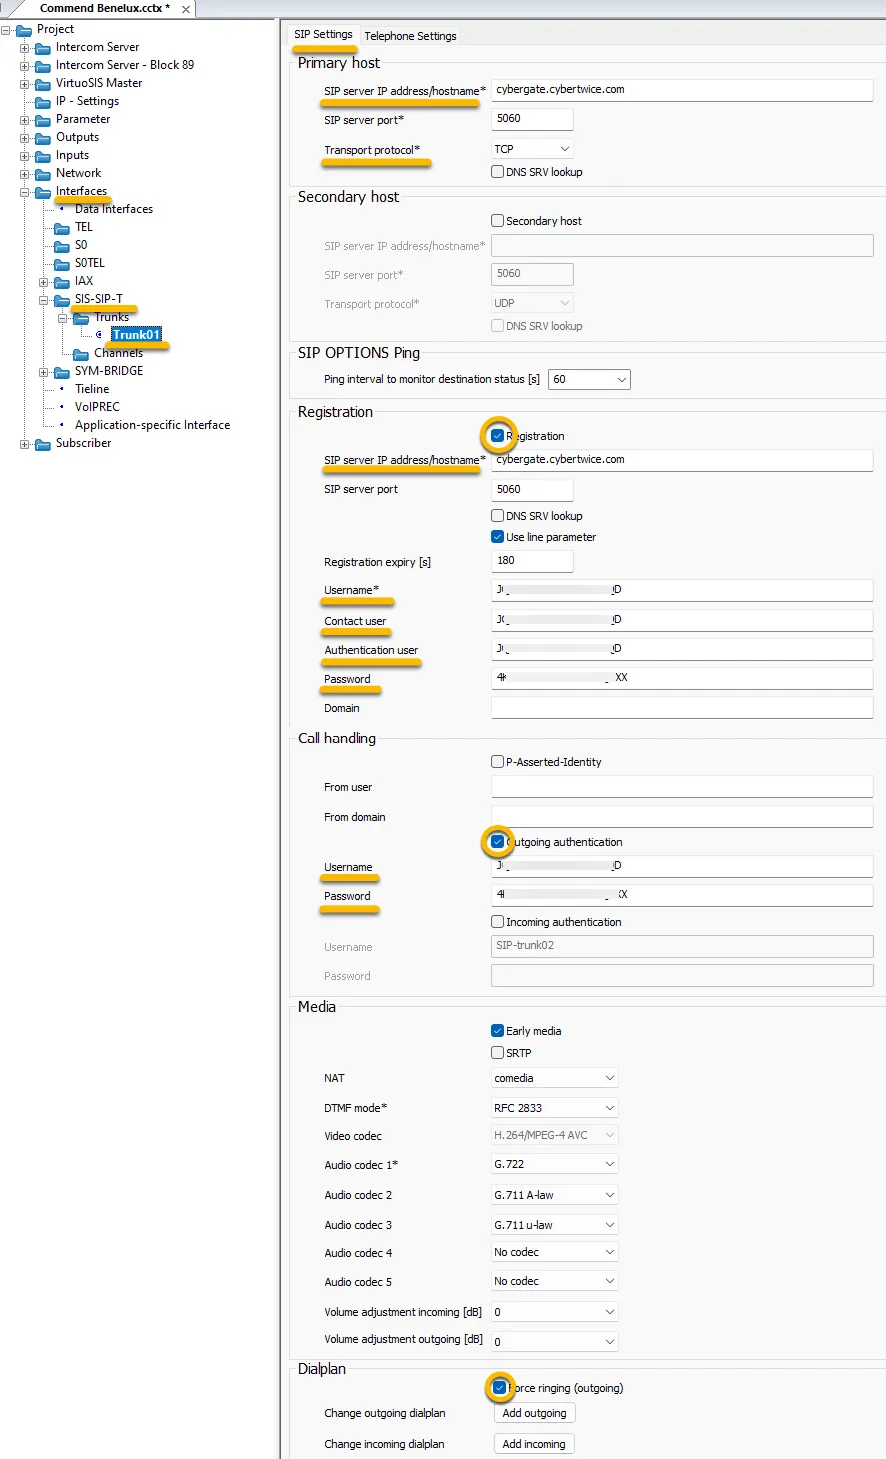886x1459 pixels.
Task: Click the Intercom Server folder icon
Action: coord(43,48)
